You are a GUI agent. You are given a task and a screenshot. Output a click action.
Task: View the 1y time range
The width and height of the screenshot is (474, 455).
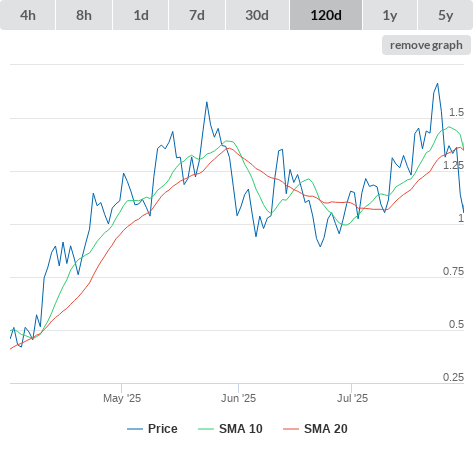point(390,15)
